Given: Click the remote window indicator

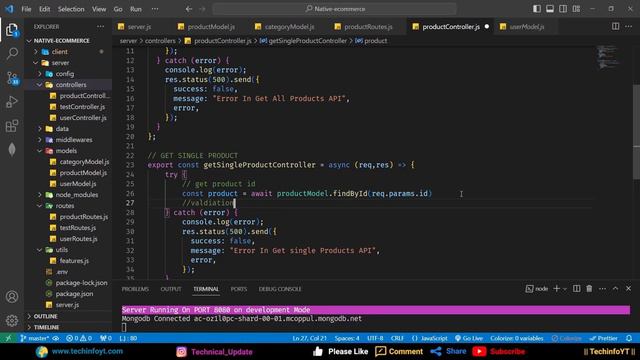Looking at the screenshot, I should click(8, 338).
